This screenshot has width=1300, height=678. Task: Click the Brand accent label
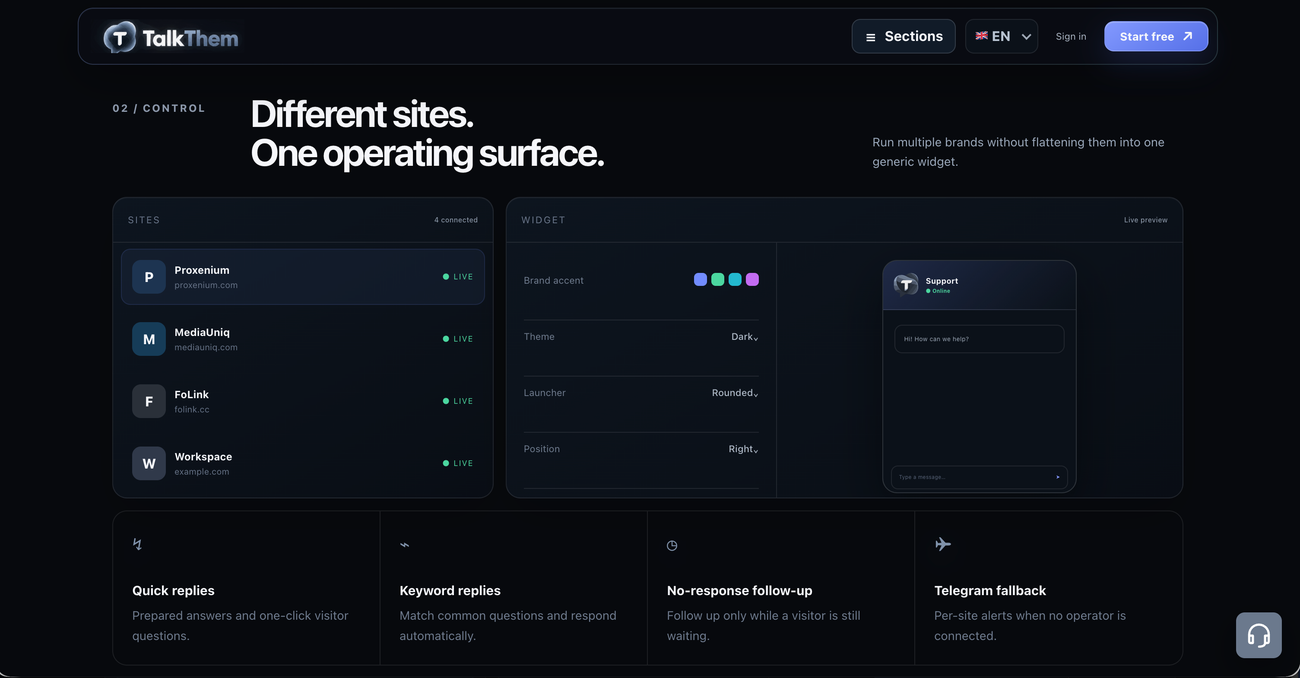point(554,281)
